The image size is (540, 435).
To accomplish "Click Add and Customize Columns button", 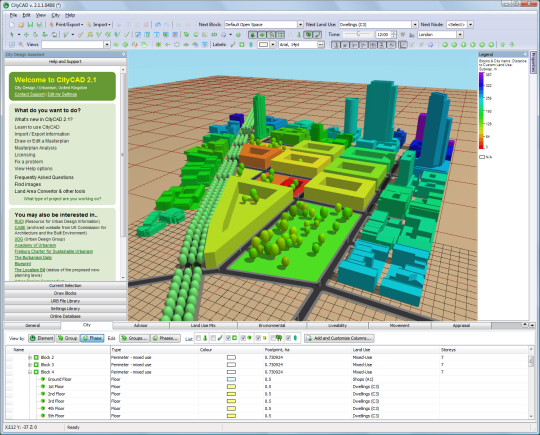I will (339, 338).
